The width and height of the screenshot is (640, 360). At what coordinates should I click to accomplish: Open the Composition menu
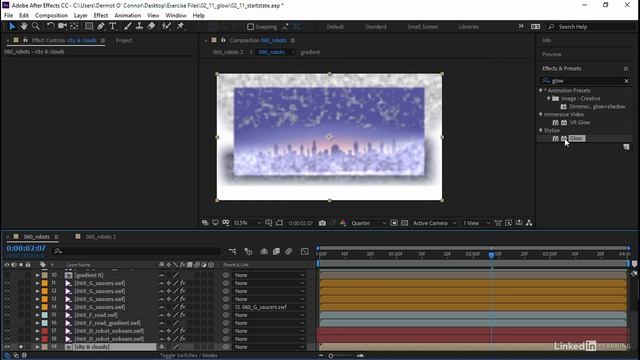click(x=51, y=16)
